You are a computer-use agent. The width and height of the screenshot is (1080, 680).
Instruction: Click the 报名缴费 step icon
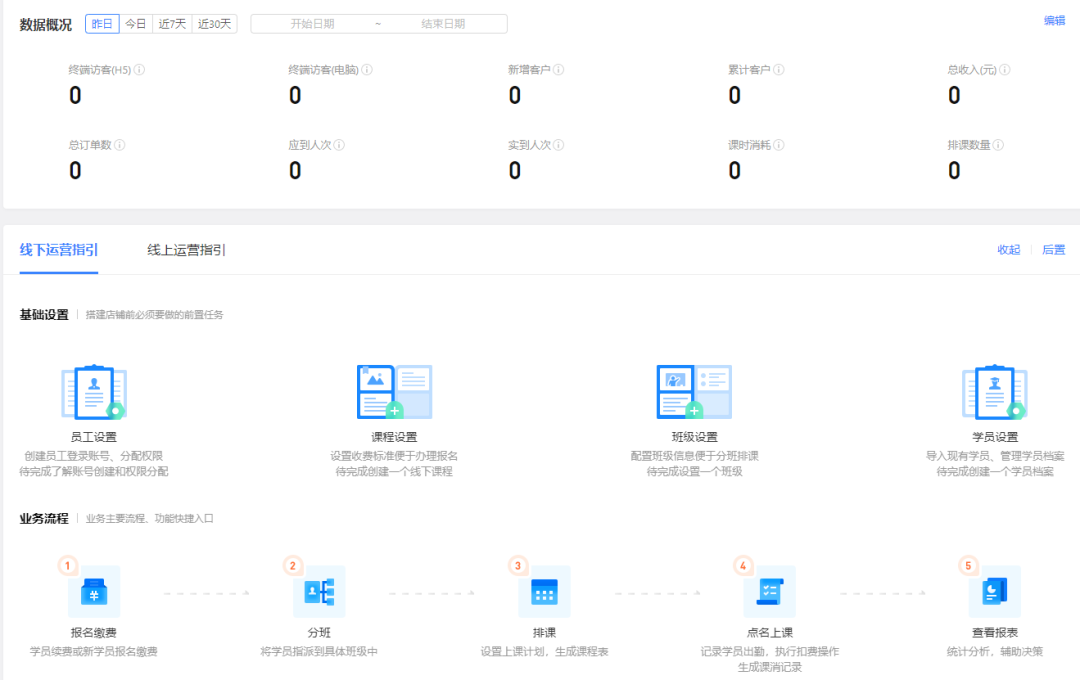(94, 592)
